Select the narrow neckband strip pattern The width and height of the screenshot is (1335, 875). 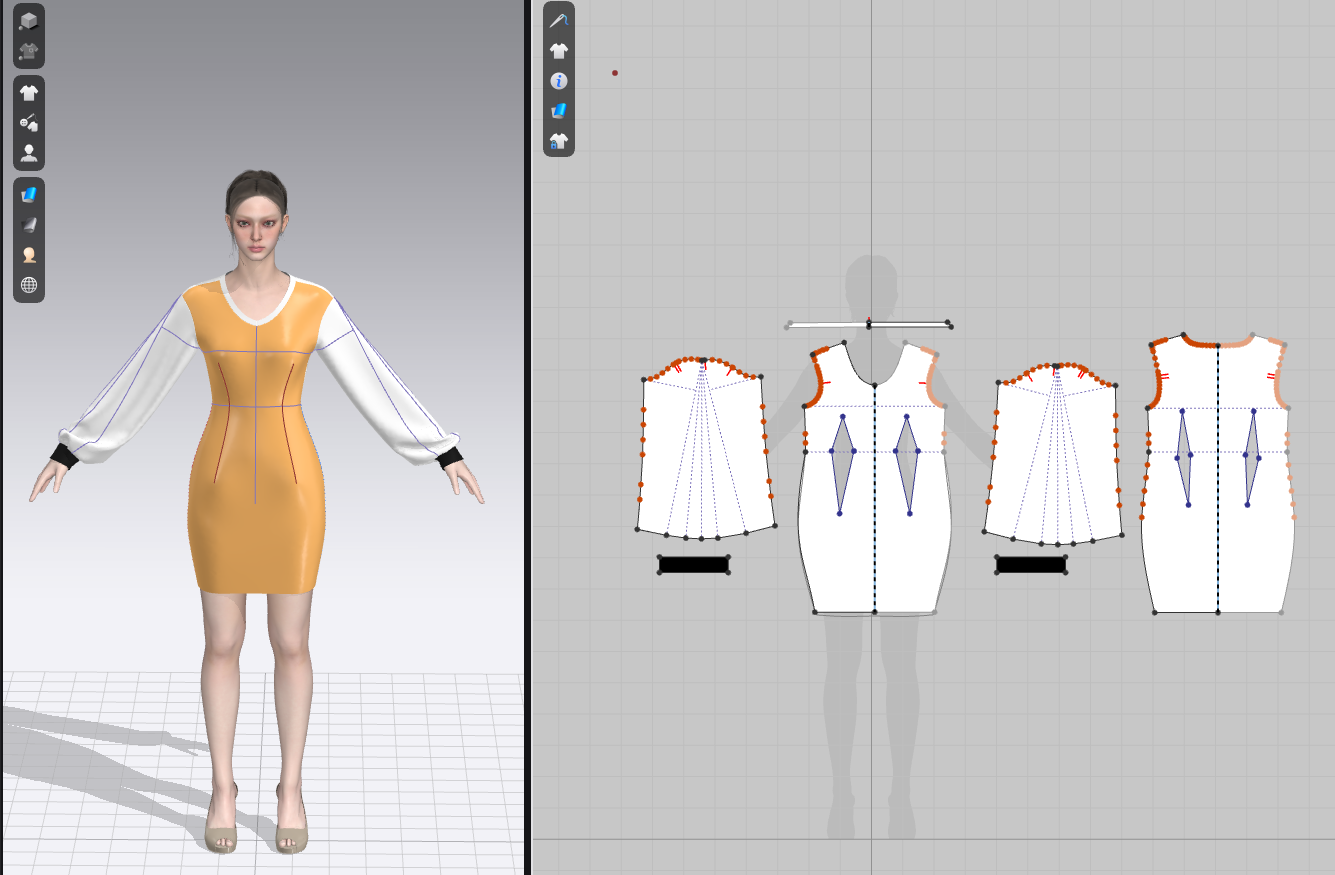[x=868, y=324]
